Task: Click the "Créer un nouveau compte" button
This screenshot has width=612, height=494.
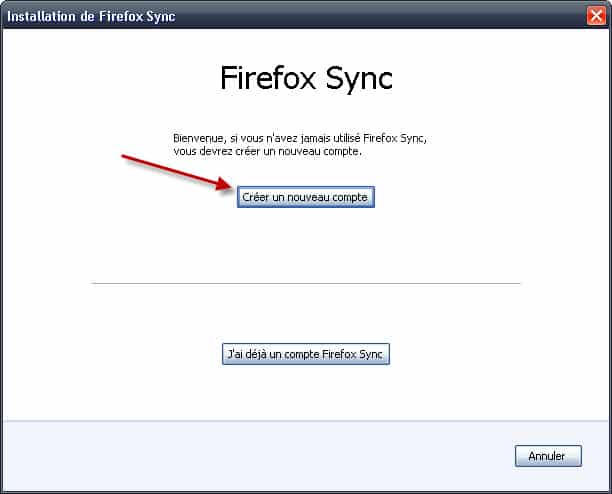Action: 306,197
